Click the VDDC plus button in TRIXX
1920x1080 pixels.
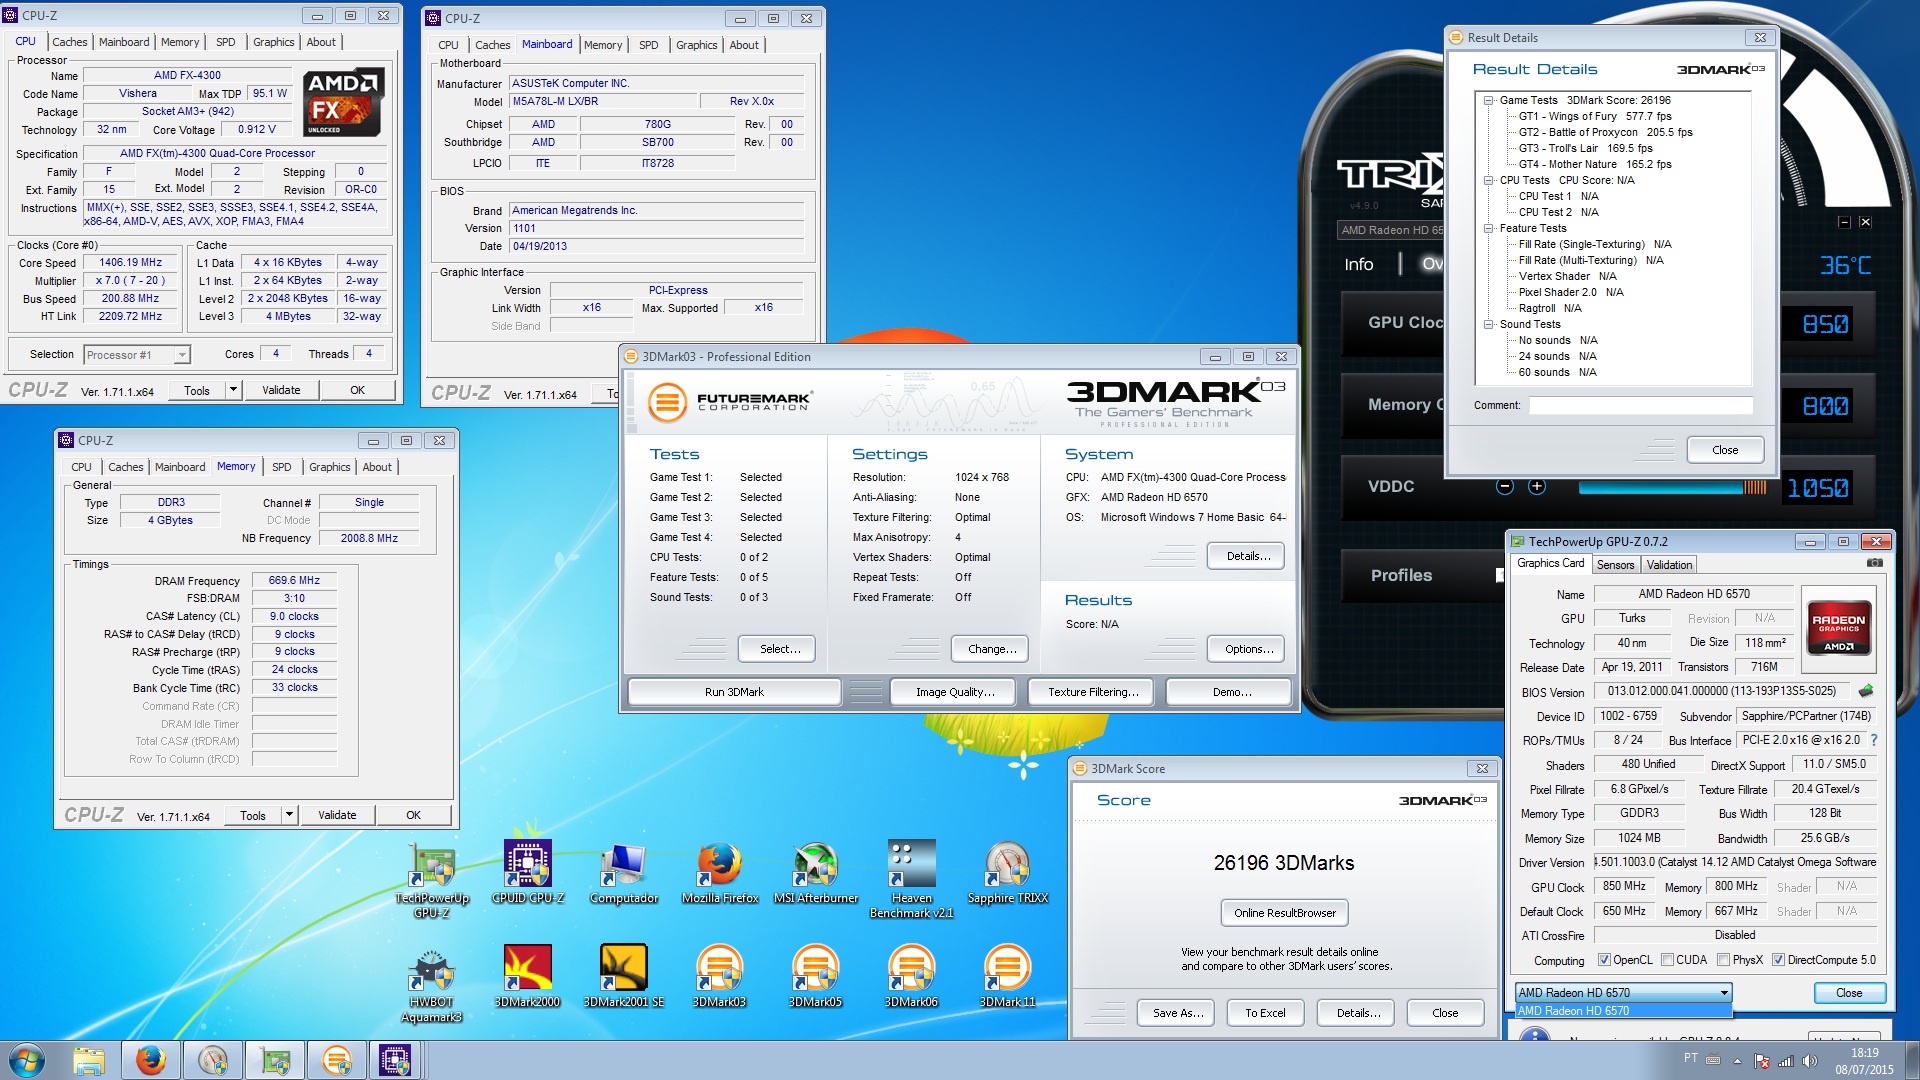1537,487
